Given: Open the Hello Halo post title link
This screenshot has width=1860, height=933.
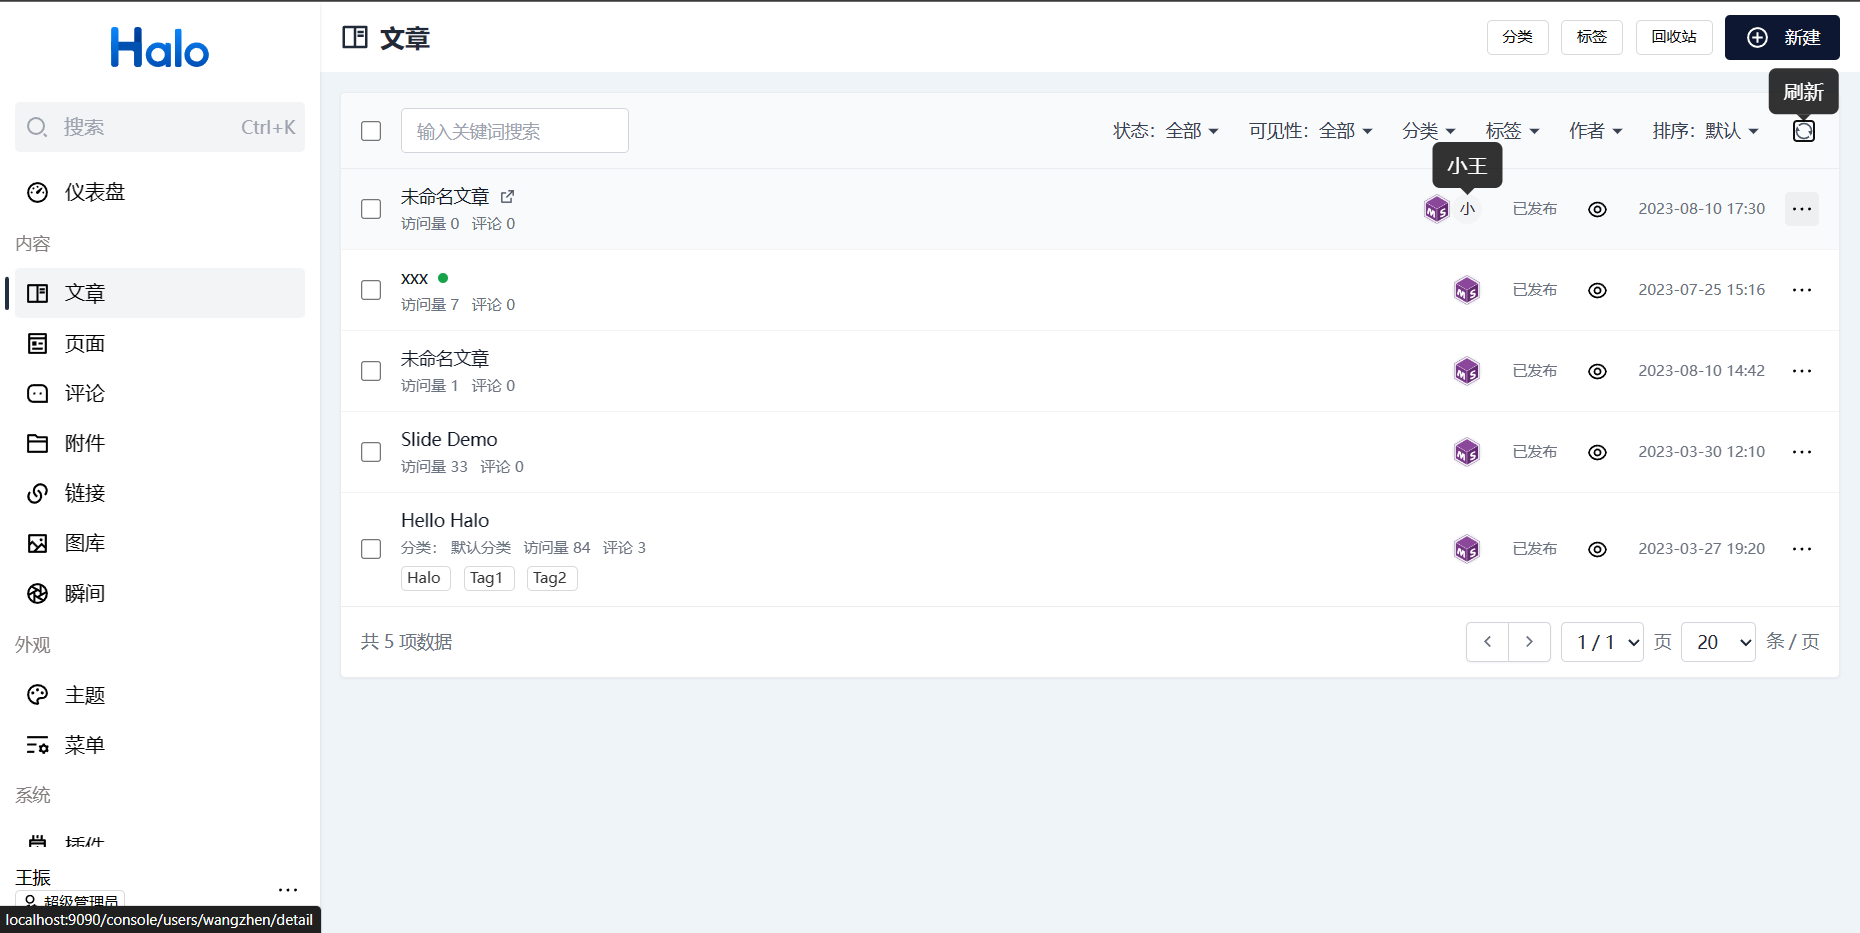Looking at the screenshot, I should point(444,519).
